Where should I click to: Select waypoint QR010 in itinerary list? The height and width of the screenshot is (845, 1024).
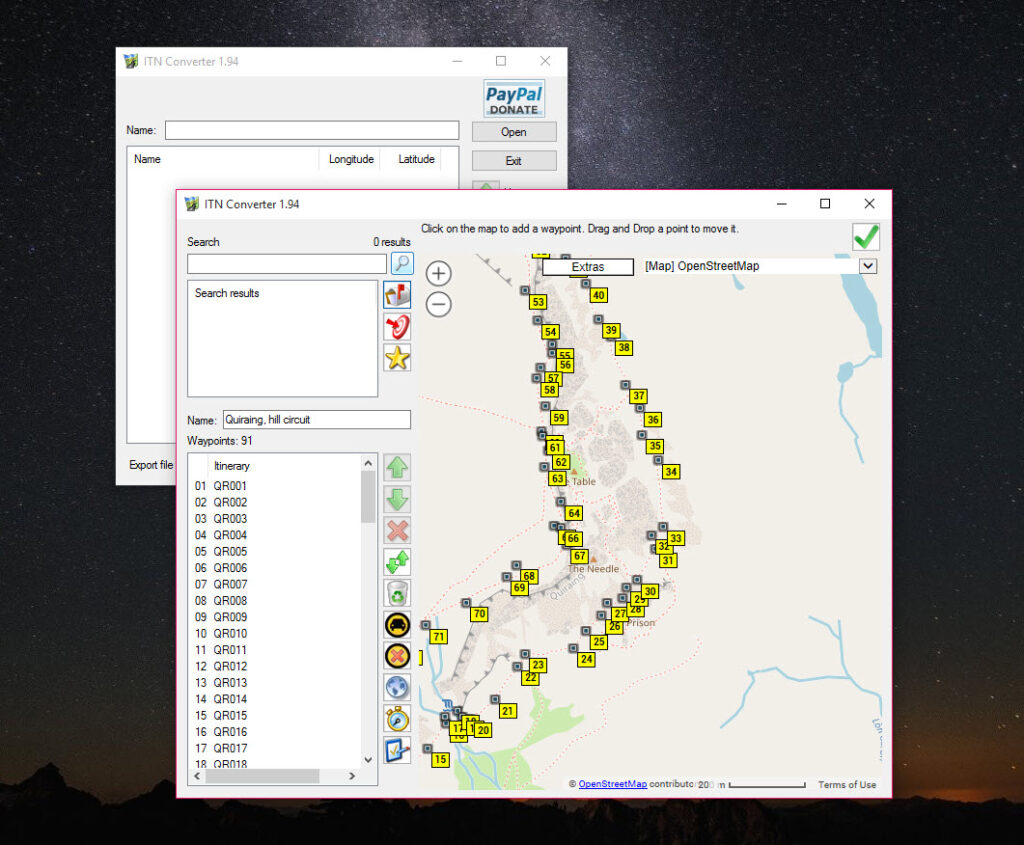pos(230,634)
